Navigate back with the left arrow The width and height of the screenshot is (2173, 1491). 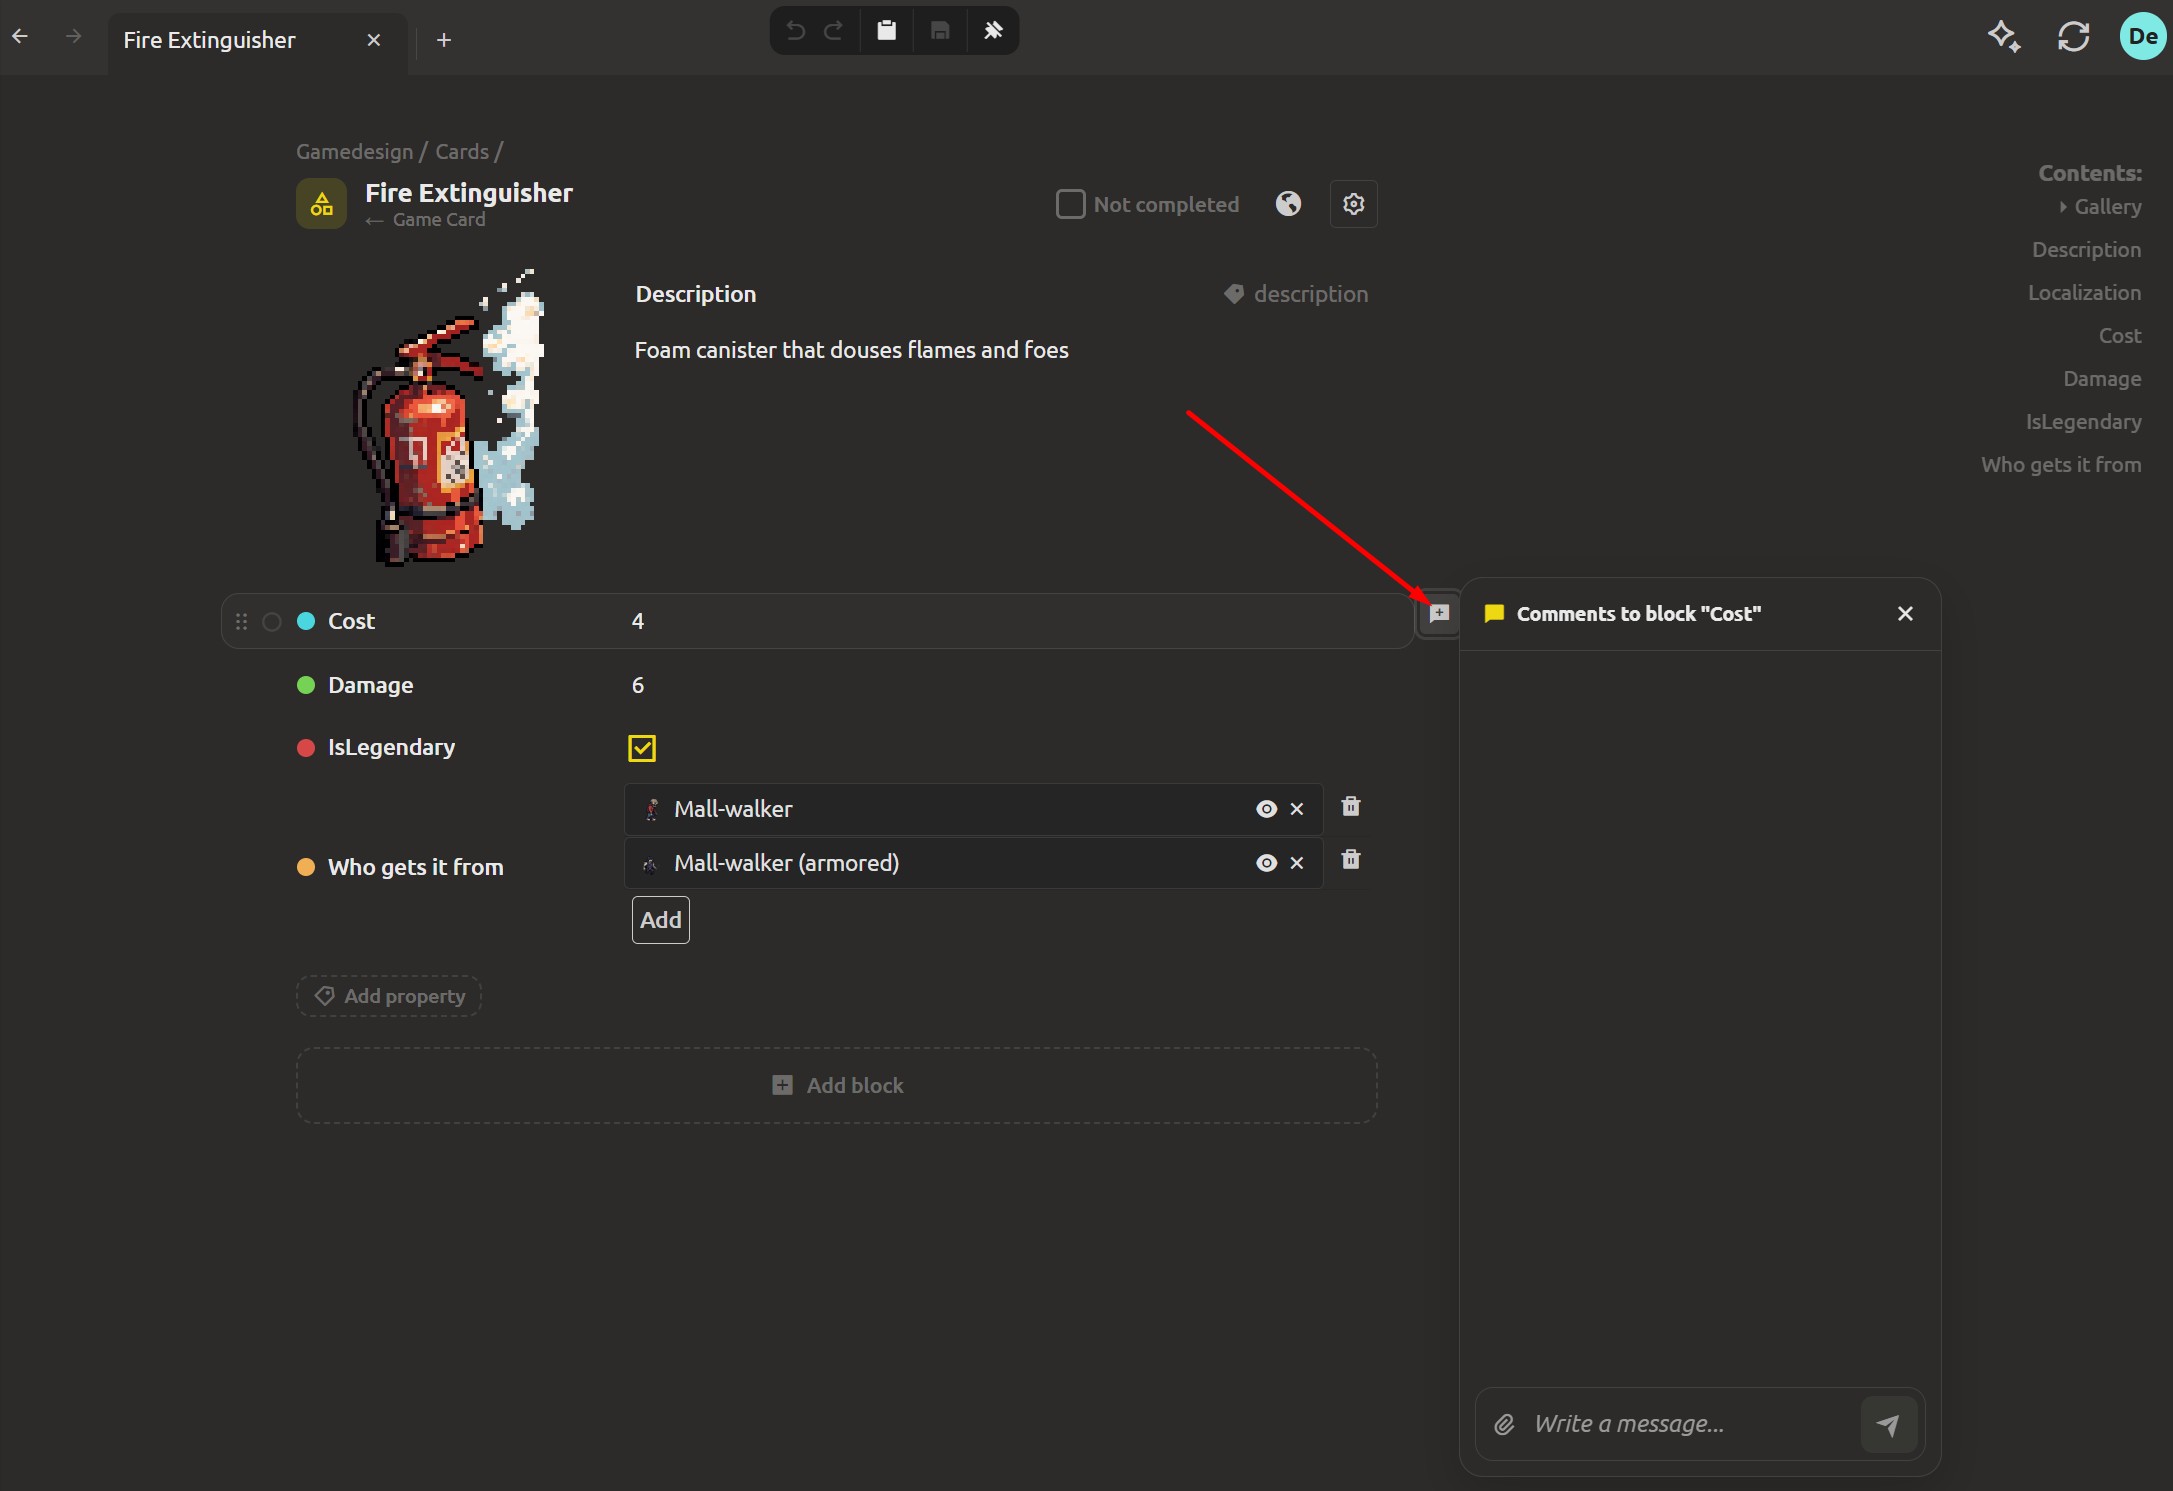[20, 37]
